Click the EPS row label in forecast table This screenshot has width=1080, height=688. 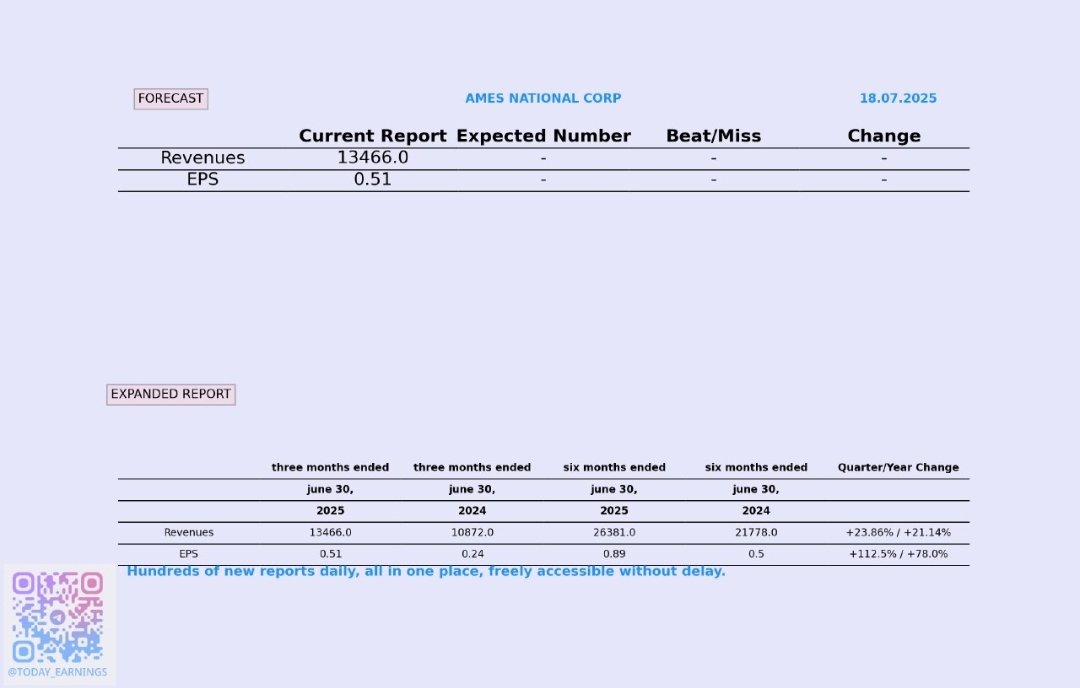click(202, 179)
